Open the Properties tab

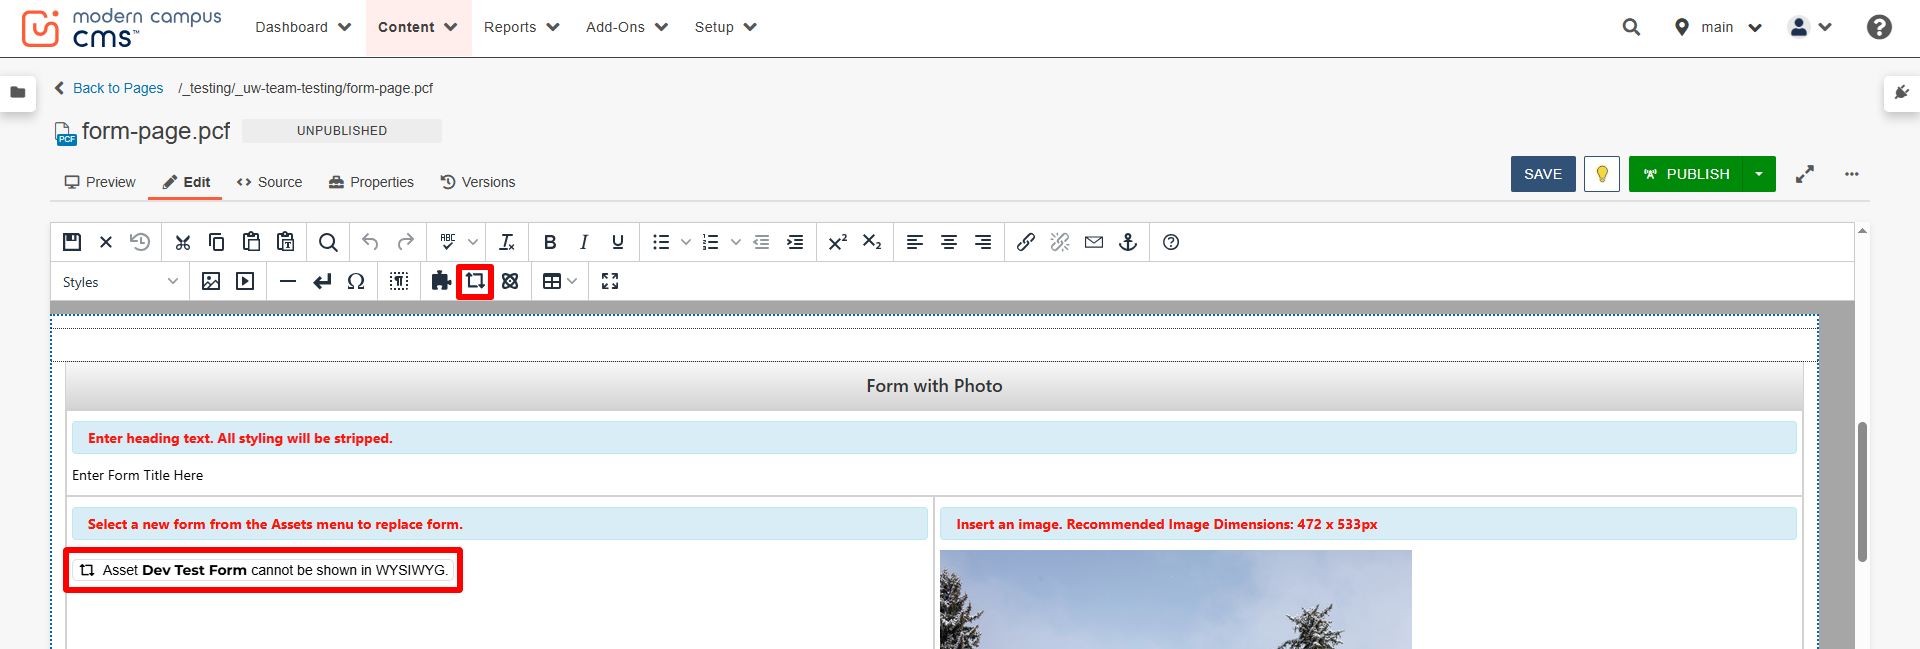371,182
